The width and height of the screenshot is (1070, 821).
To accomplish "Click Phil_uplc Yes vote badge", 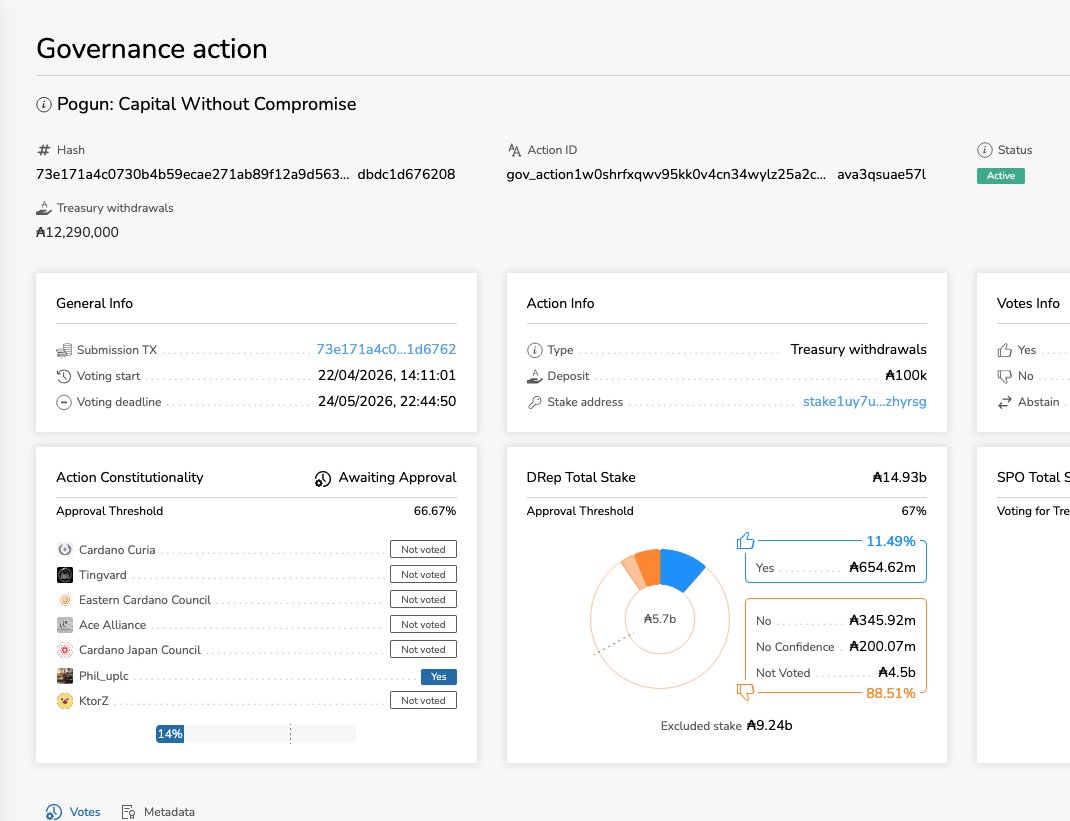I will coord(439,676).
